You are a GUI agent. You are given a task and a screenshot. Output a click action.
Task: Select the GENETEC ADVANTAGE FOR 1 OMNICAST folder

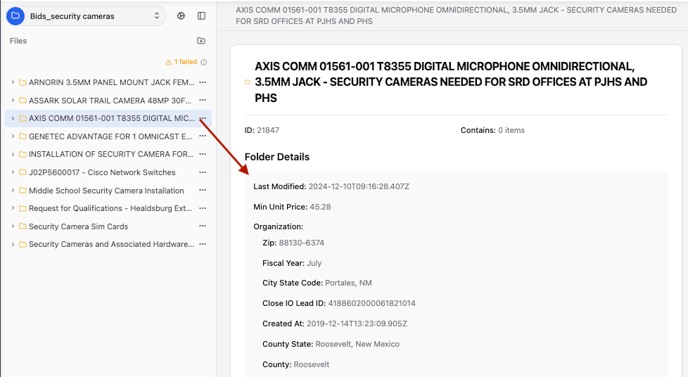pos(111,136)
